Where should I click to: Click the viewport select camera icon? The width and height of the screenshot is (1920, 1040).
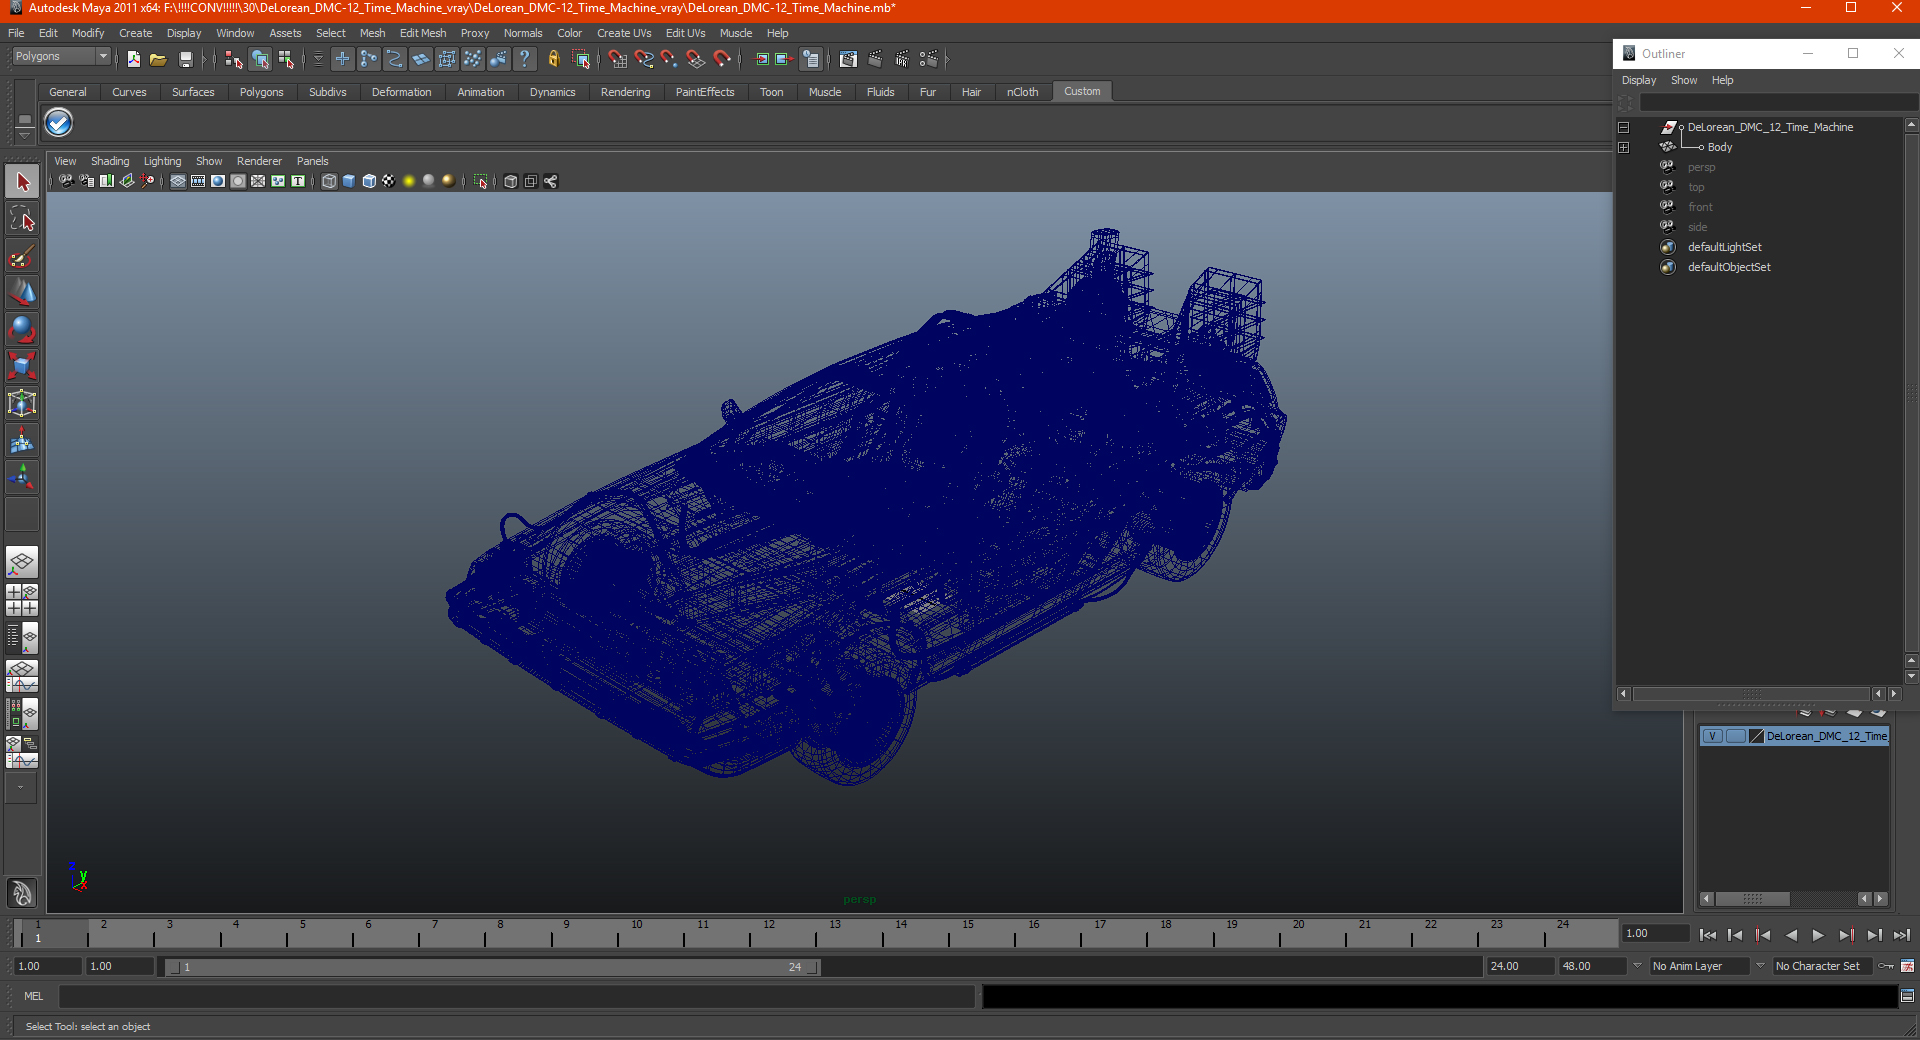coord(66,181)
